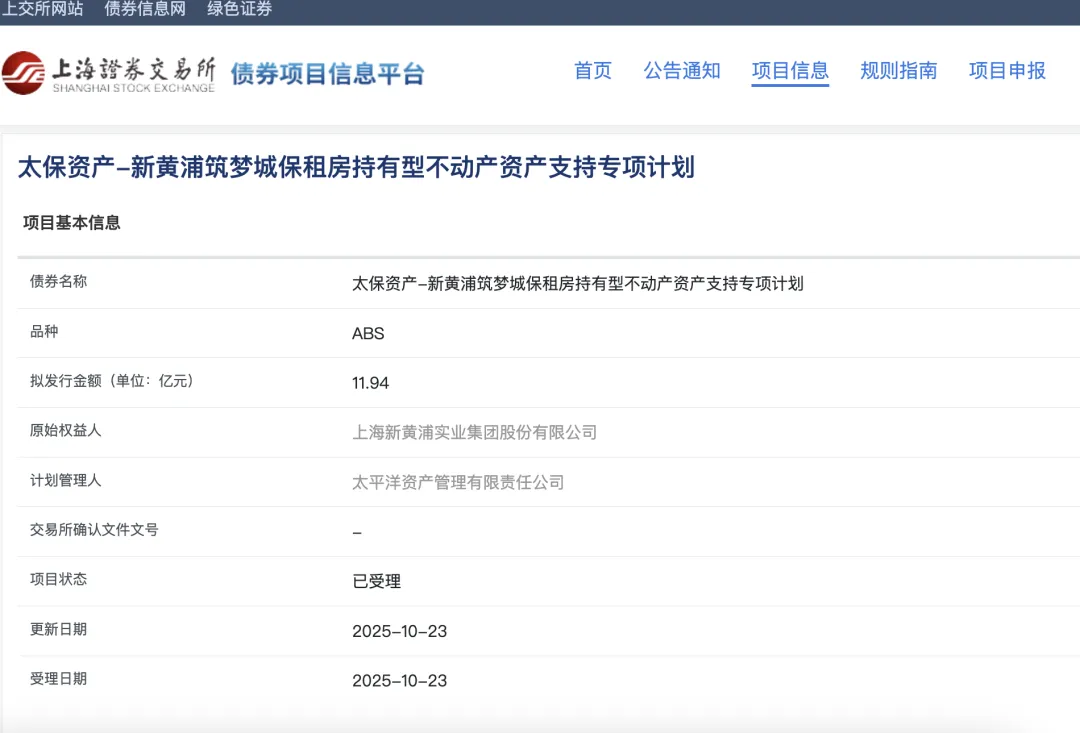The height and width of the screenshot is (733, 1080).
Task: Click the 上海新黄浦实业集团股份有限公司 originator link
Action: click(x=474, y=432)
